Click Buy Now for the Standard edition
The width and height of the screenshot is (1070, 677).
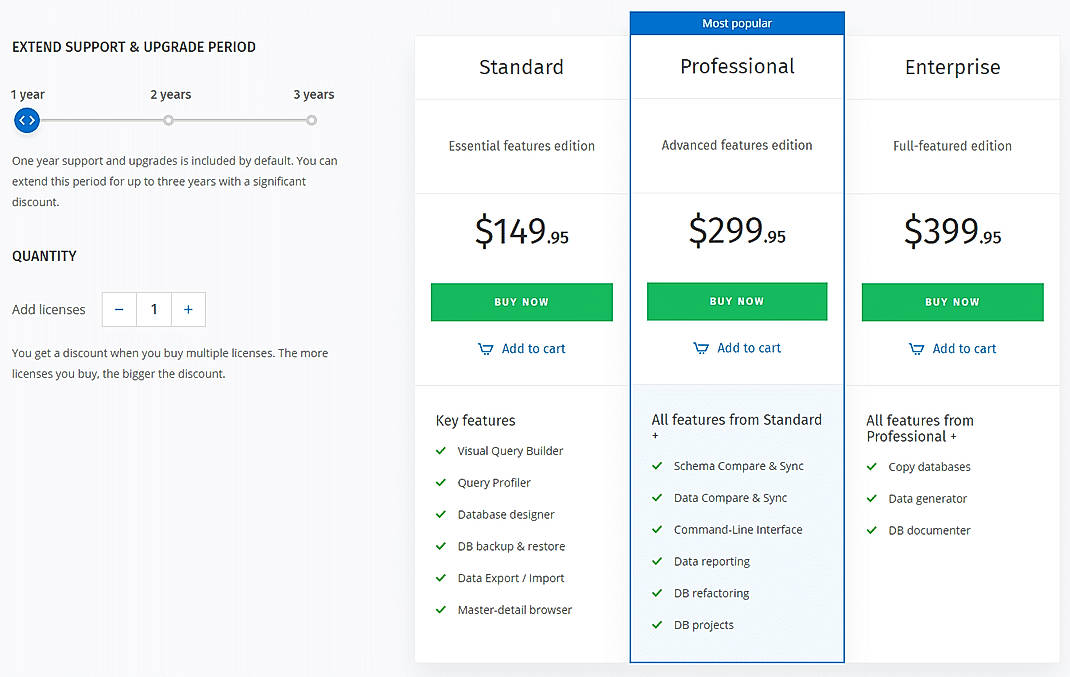(x=521, y=301)
